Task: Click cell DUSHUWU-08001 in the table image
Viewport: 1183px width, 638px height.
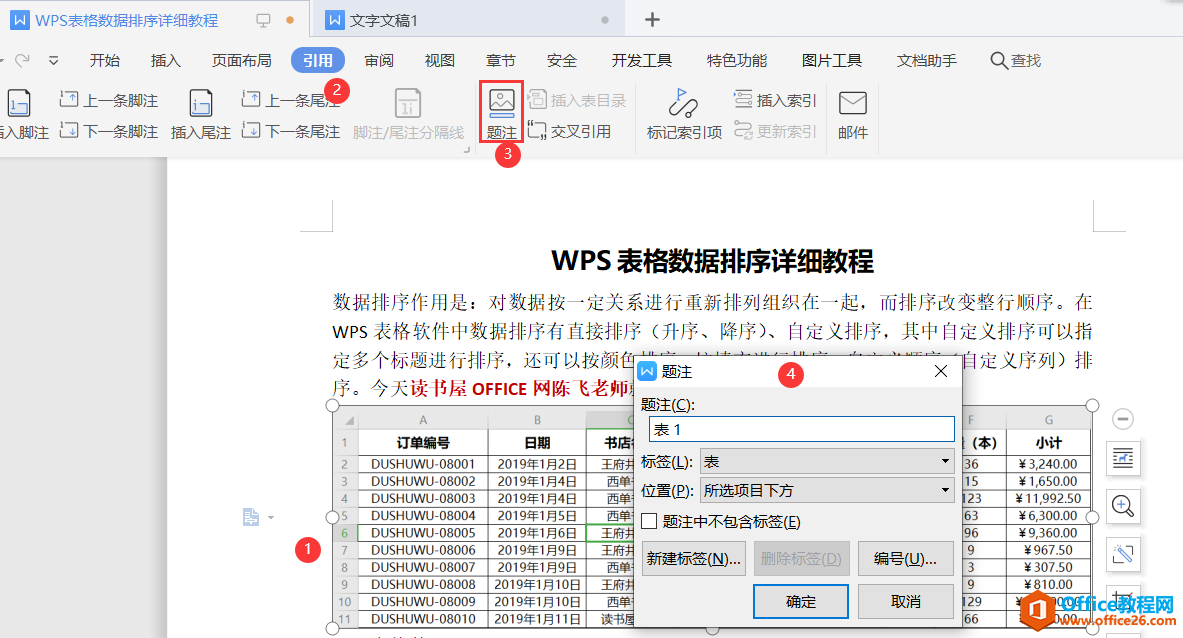Action: [423, 464]
